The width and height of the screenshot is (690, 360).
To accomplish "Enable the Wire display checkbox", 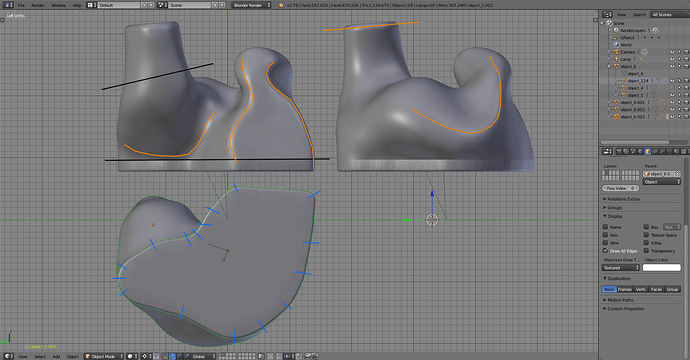I will (605, 242).
